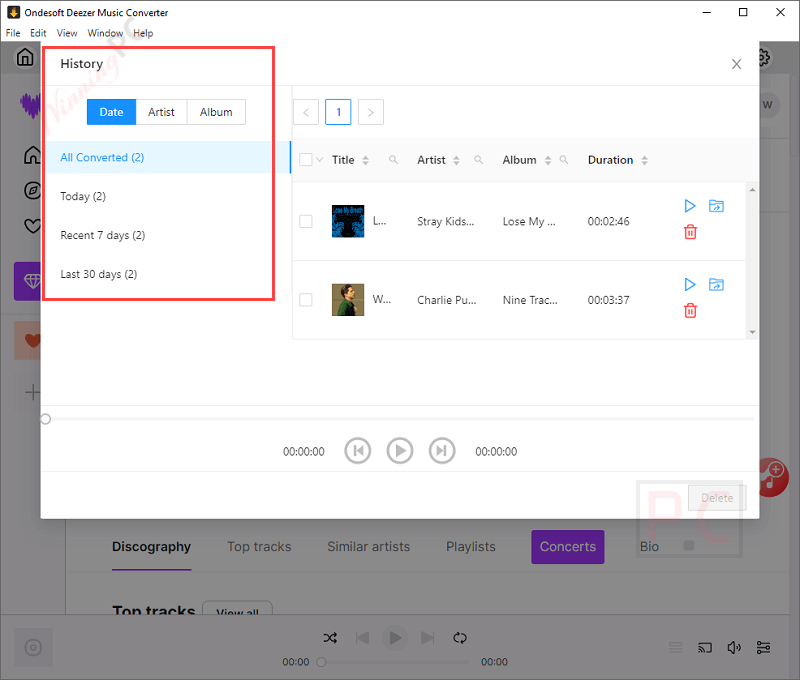Click the Delete button in History
The width and height of the screenshot is (800, 680).
tap(717, 498)
